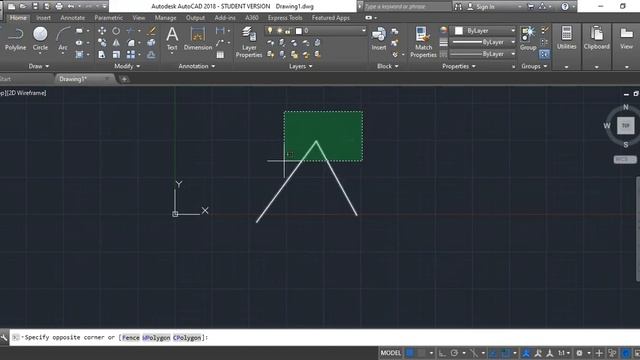Switch to the Insert ribbon tab
This screenshot has height=360, width=640.
coord(43,18)
